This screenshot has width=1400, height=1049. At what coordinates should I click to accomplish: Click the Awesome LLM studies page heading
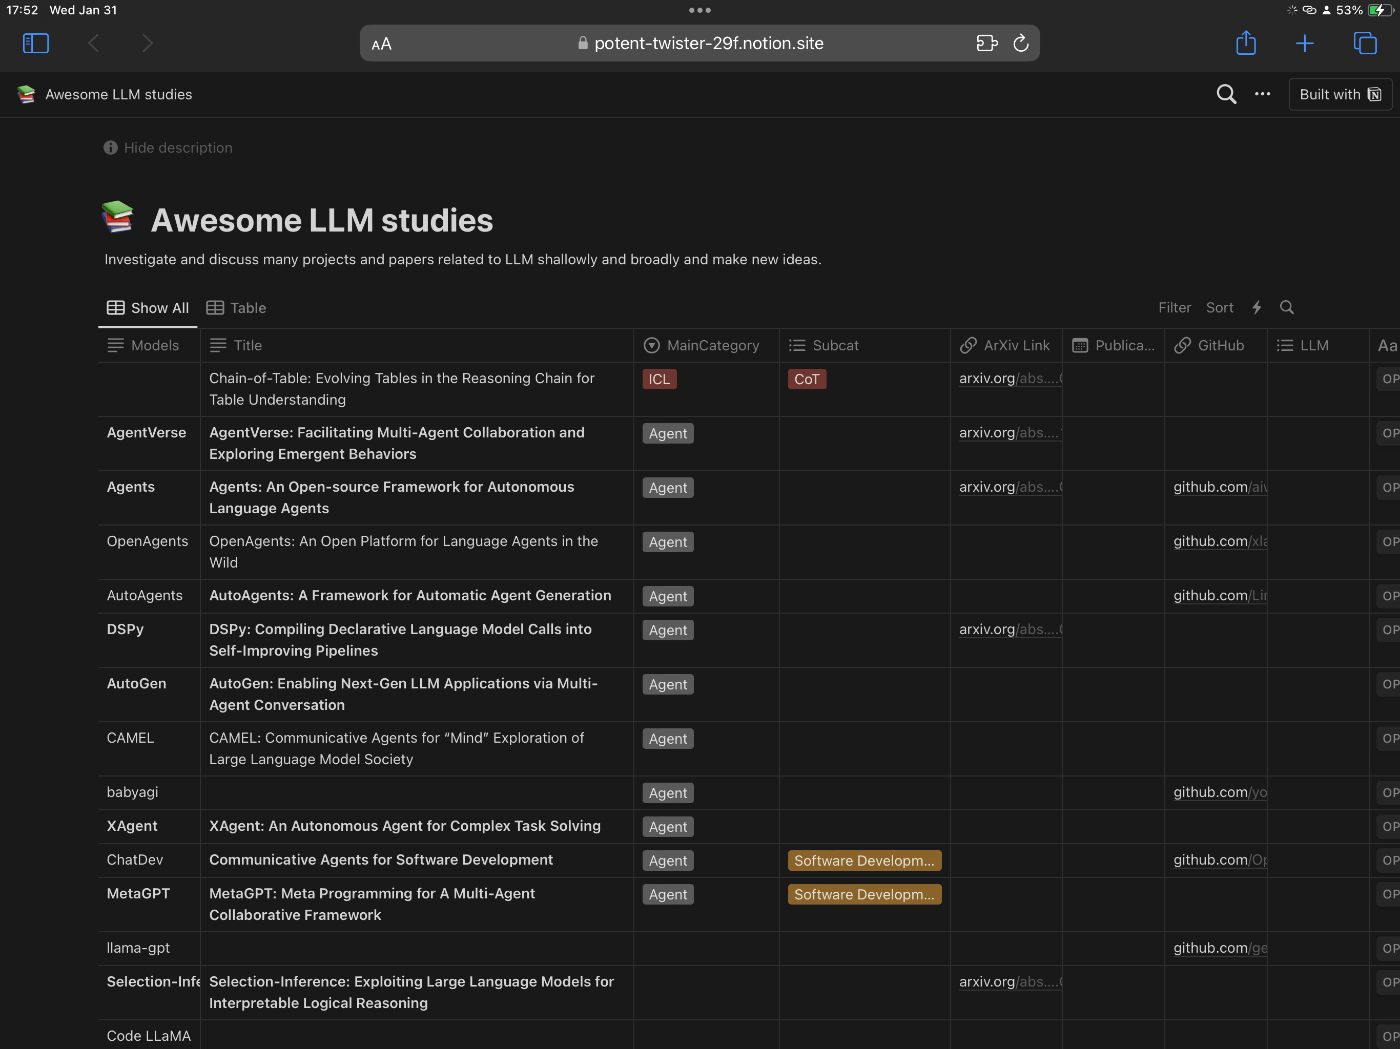click(322, 220)
